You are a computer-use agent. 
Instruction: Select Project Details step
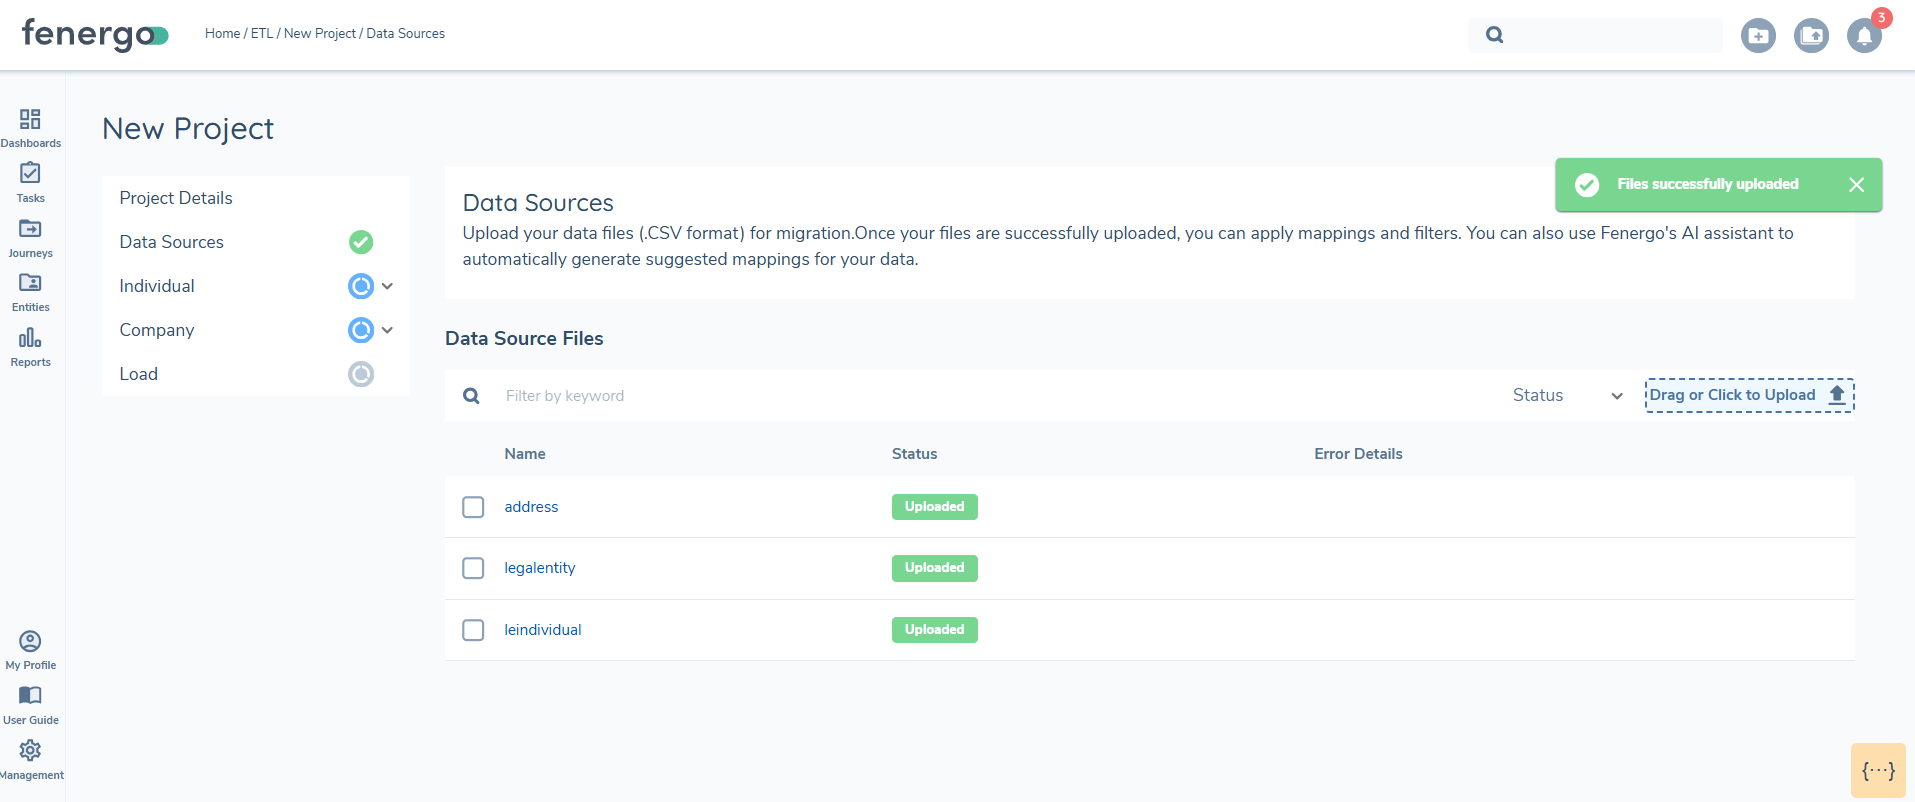tap(176, 198)
